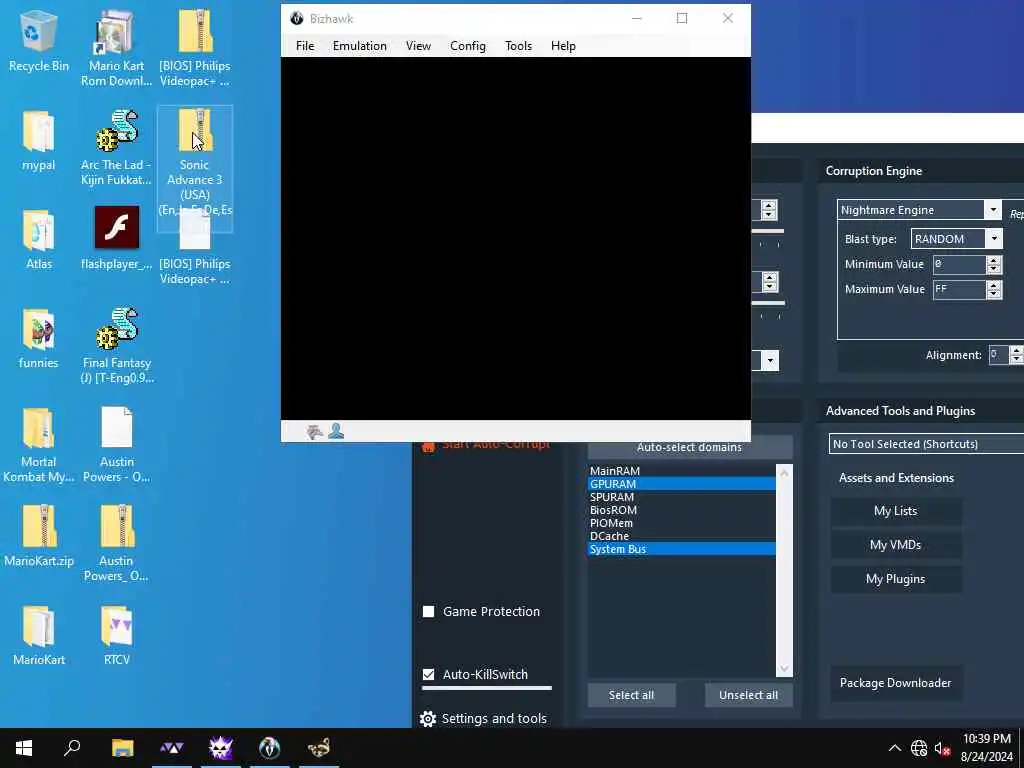Click the Select all domains button
This screenshot has width=1024, height=768.
(x=632, y=695)
